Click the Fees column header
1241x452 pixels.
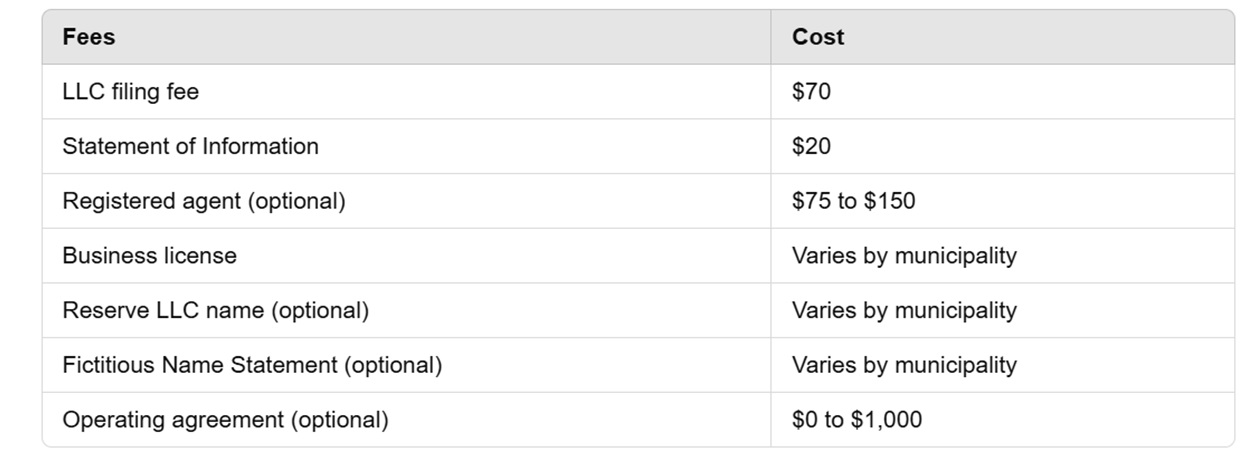point(89,38)
